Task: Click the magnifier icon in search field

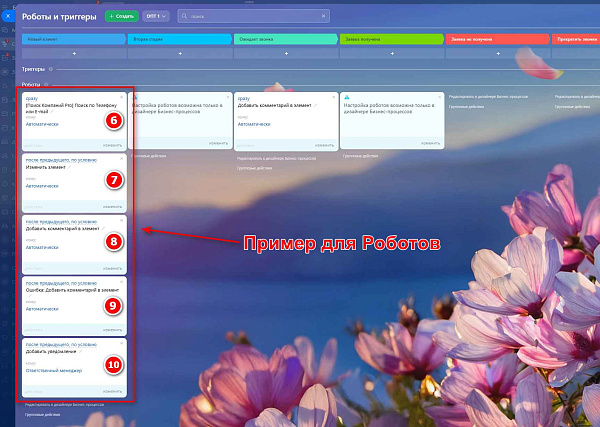Action: pyautogui.click(x=184, y=16)
